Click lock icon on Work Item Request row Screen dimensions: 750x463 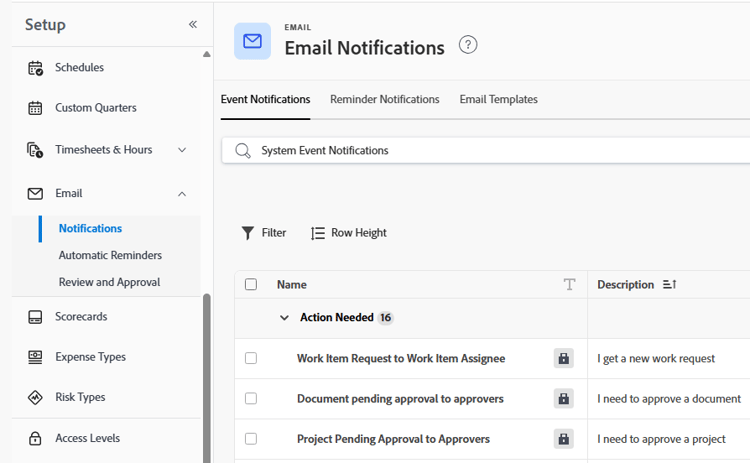[563, 358]
